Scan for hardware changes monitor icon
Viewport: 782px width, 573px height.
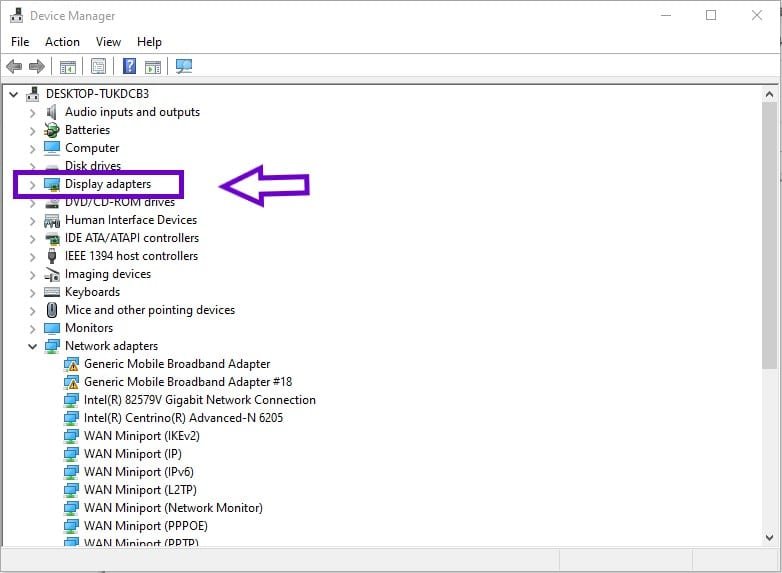pyautogui.click(x=184, y=66)
